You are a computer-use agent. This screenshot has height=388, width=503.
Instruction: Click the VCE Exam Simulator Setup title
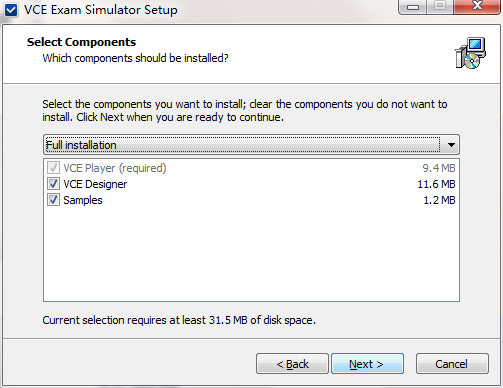coord(101,10)
